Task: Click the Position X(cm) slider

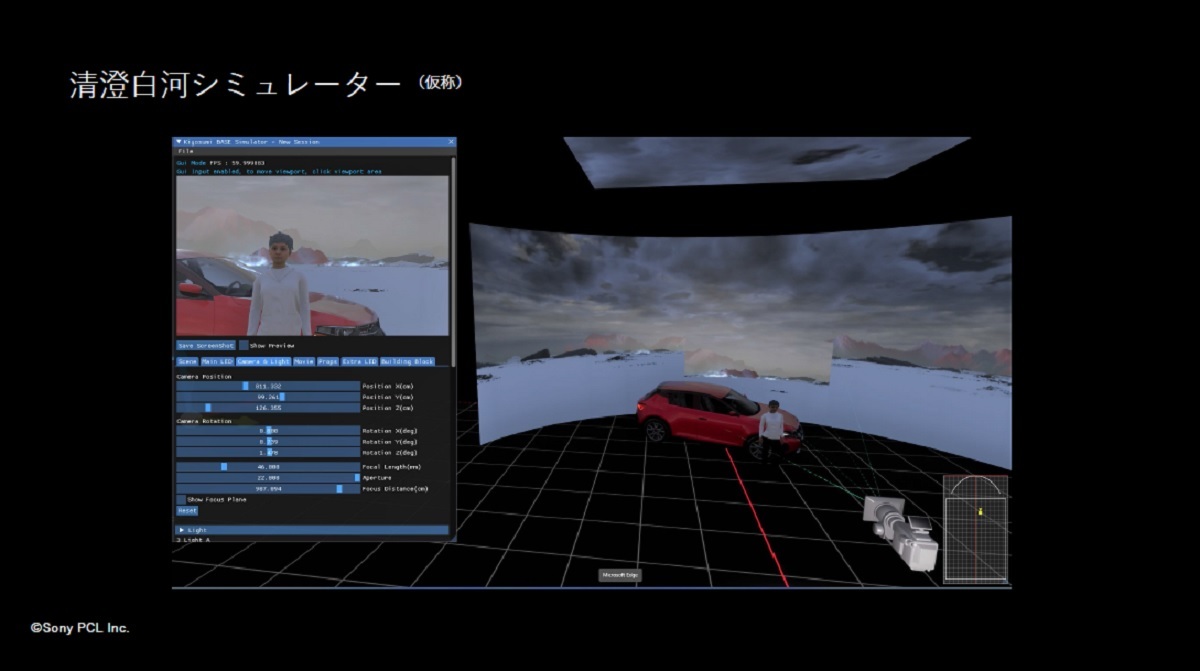Action: [267, 385]
